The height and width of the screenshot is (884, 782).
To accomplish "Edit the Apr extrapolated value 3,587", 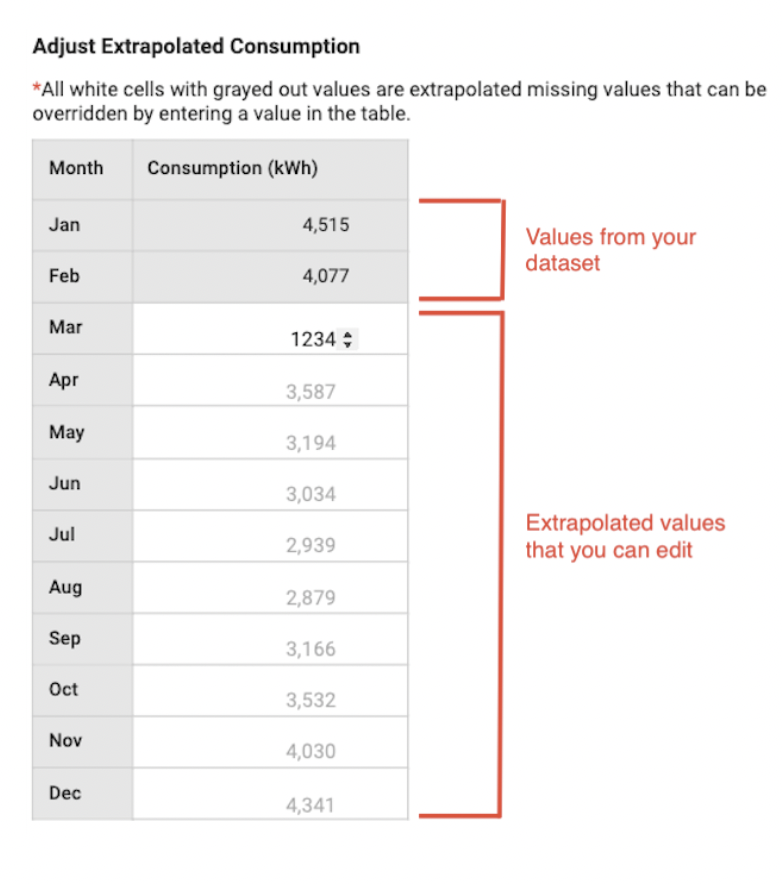I will [x=270, y=381].
